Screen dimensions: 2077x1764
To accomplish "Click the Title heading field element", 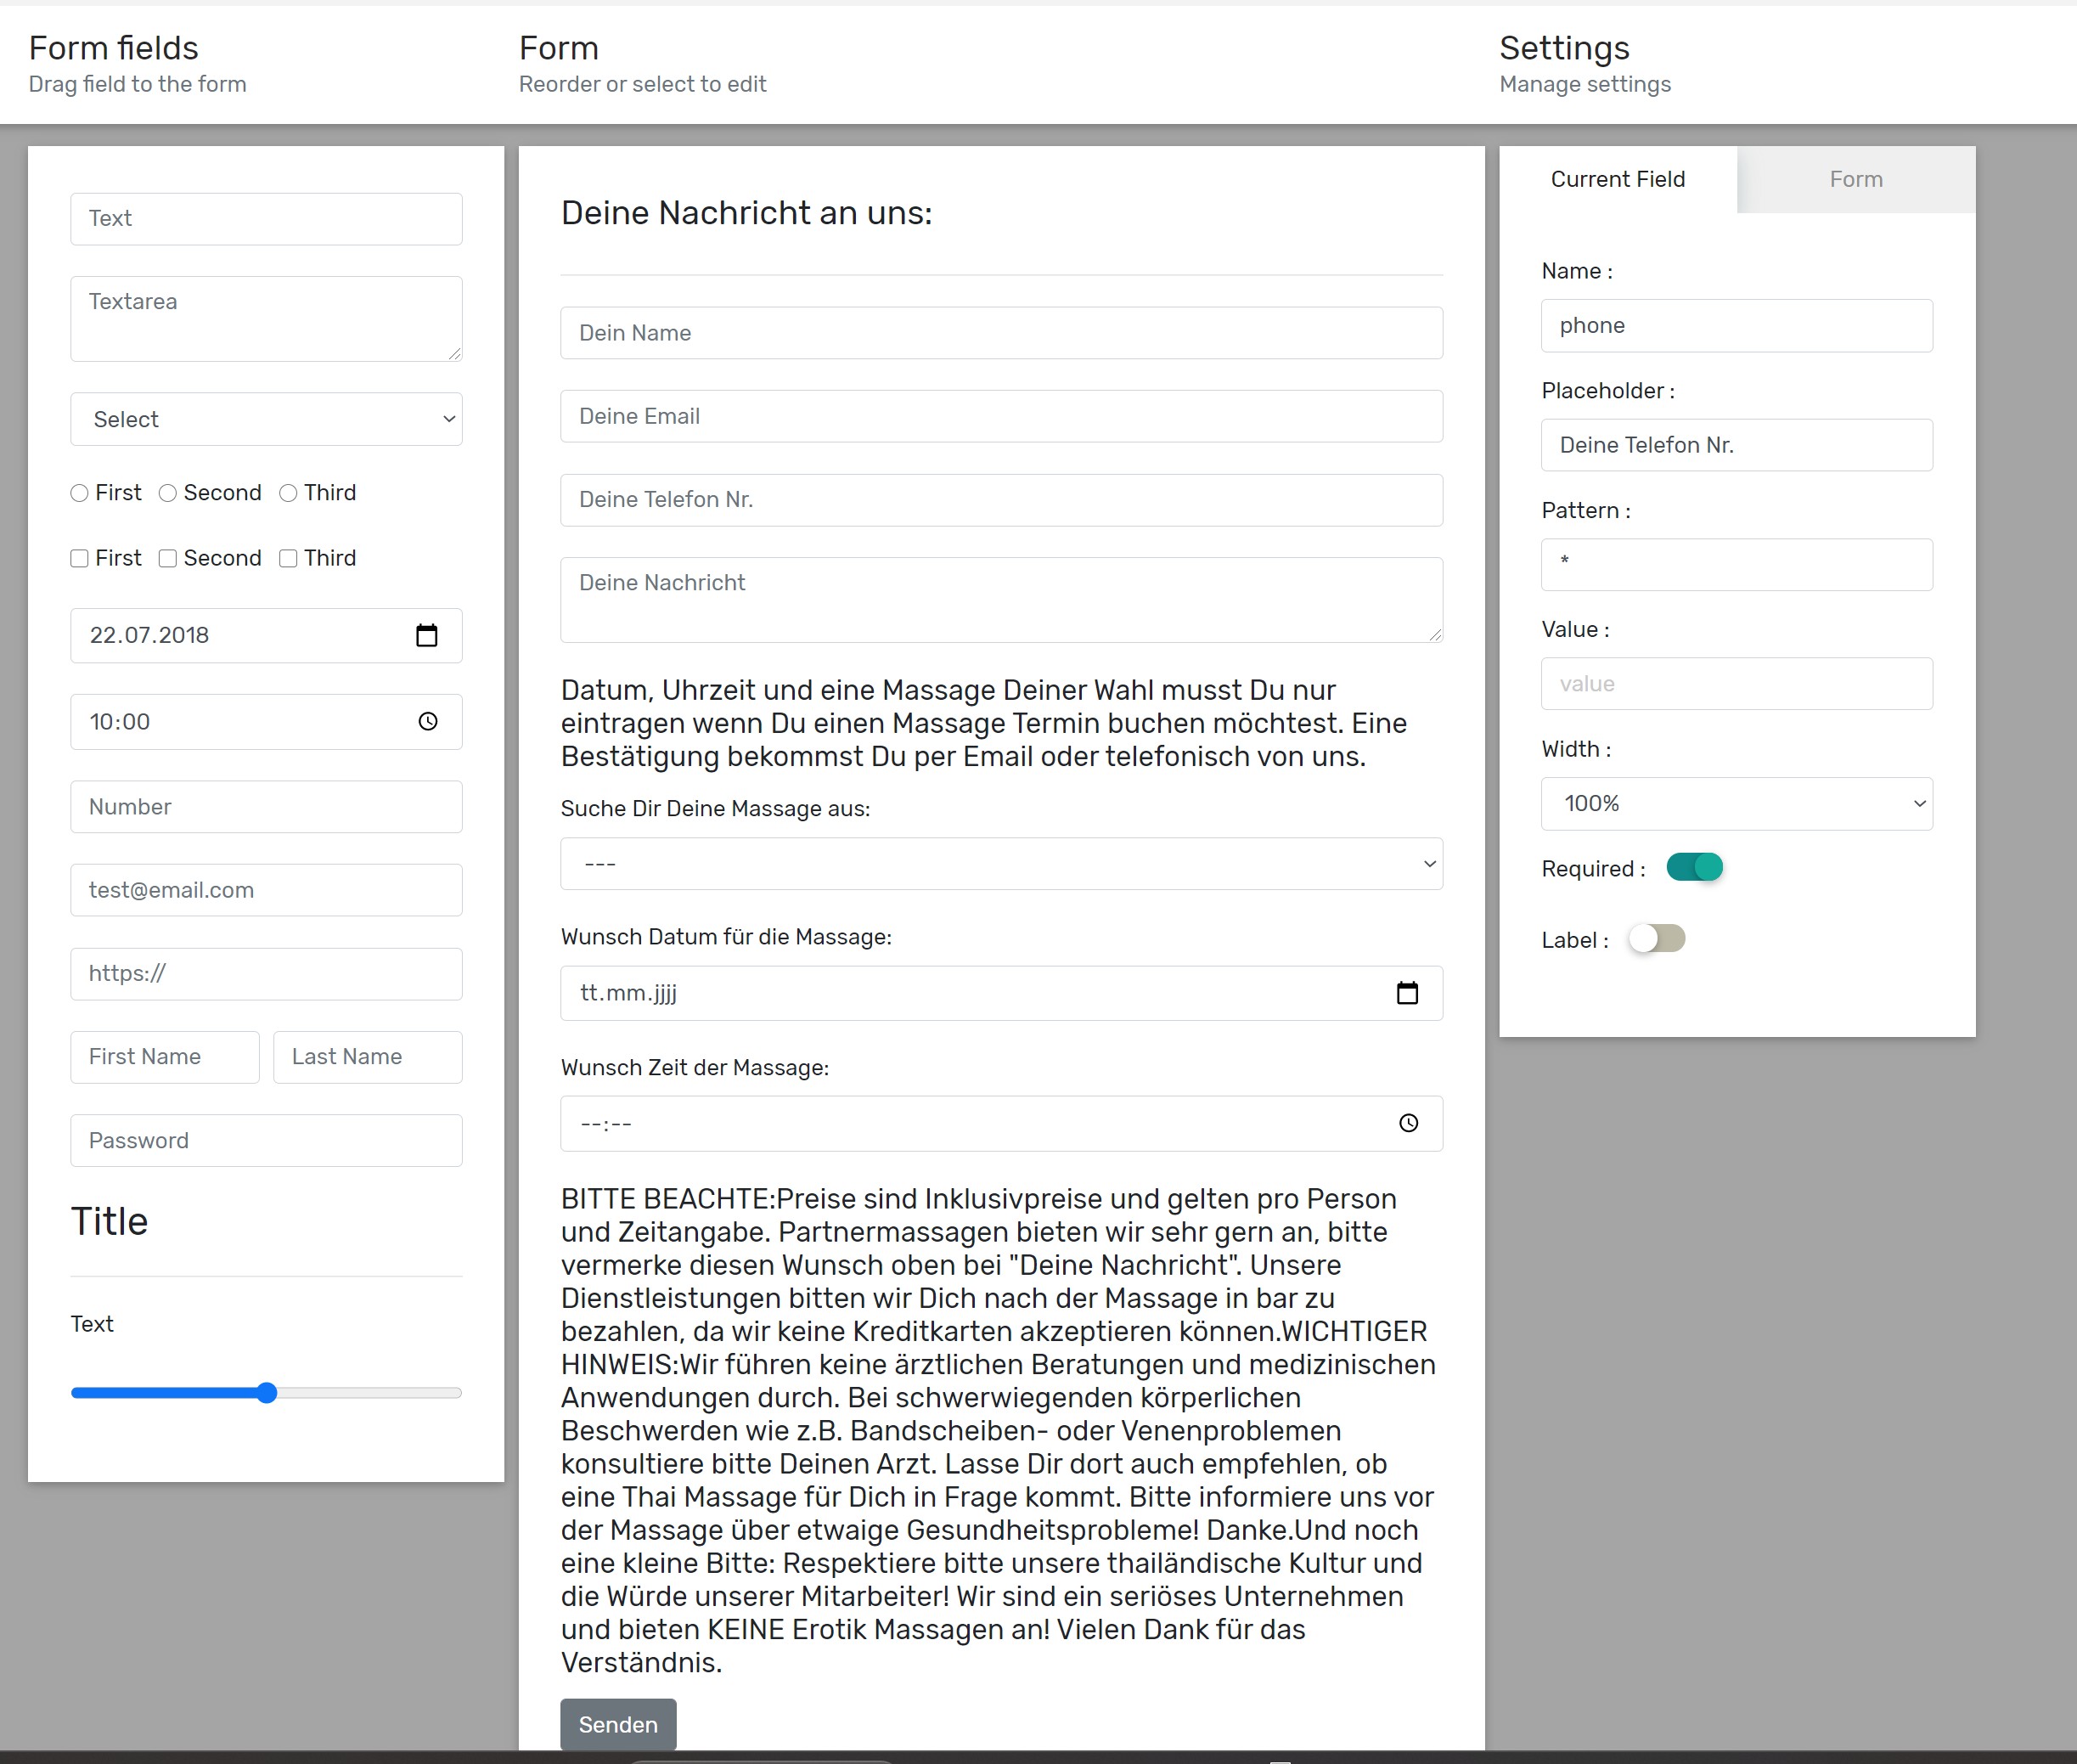I will coord(110,1222).
